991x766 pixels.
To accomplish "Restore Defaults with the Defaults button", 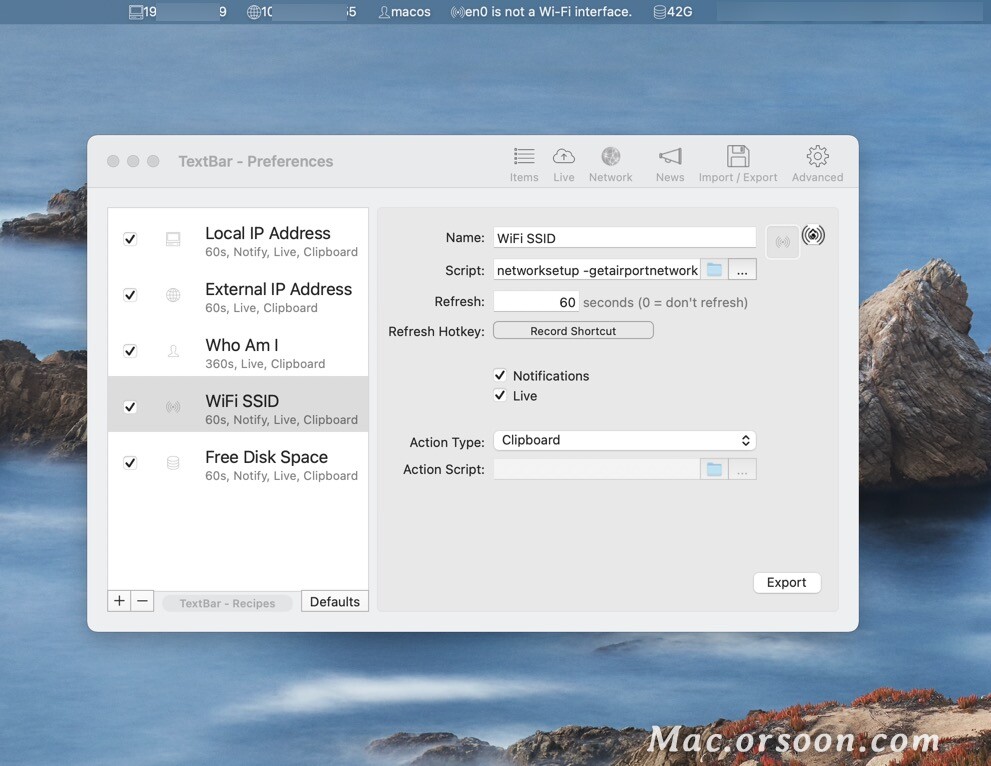I will click(334, 601).
